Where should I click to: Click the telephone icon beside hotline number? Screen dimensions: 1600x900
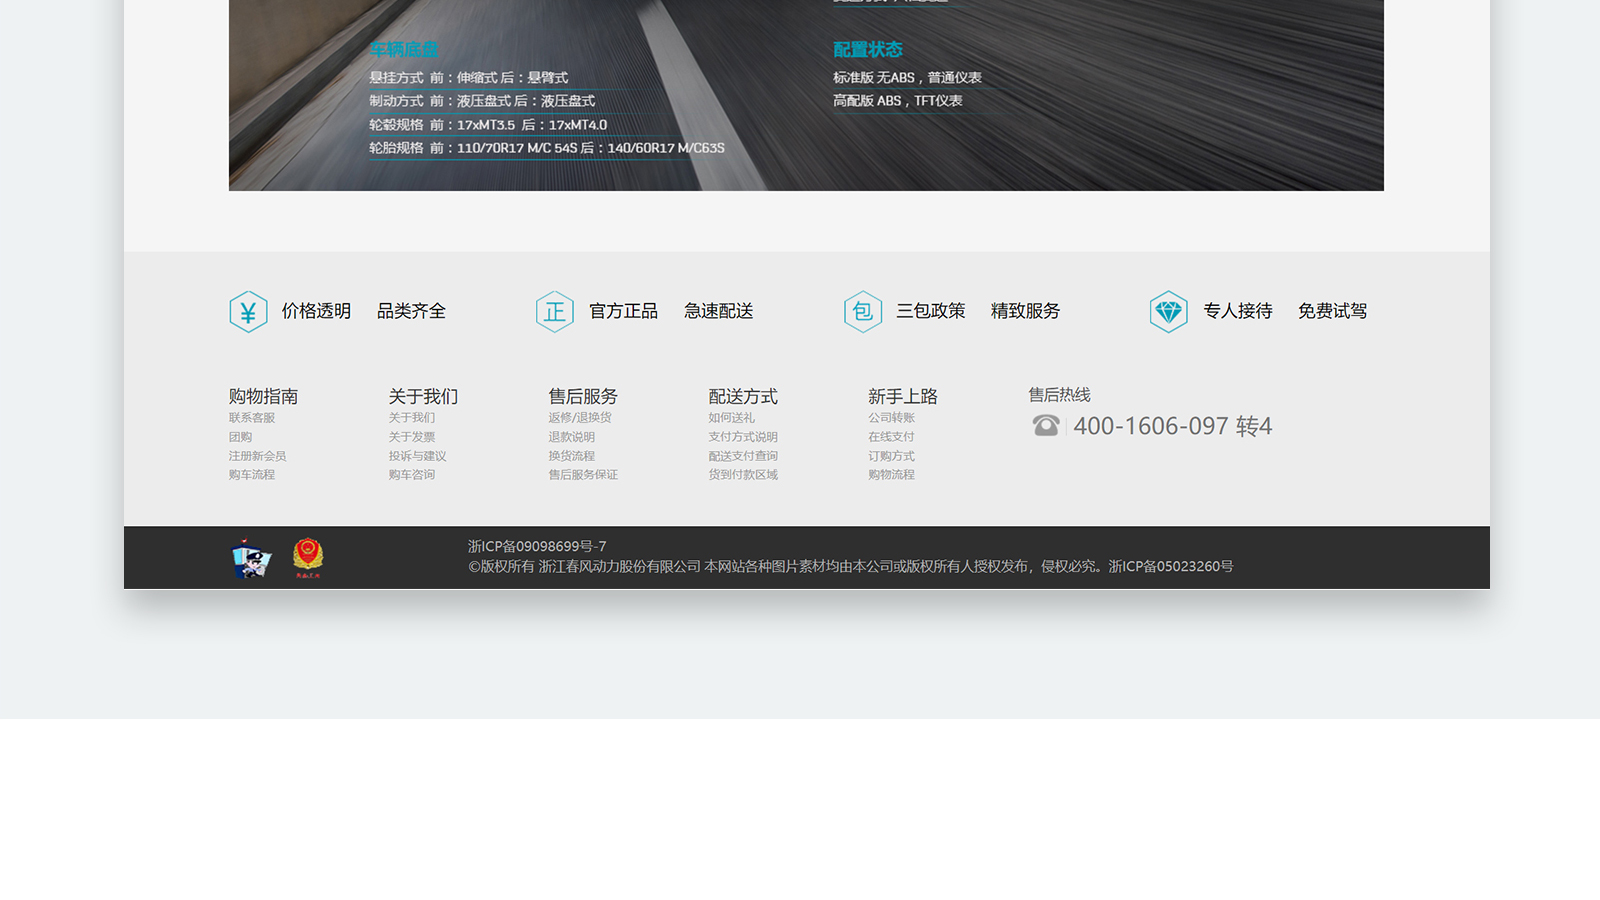1046,426
